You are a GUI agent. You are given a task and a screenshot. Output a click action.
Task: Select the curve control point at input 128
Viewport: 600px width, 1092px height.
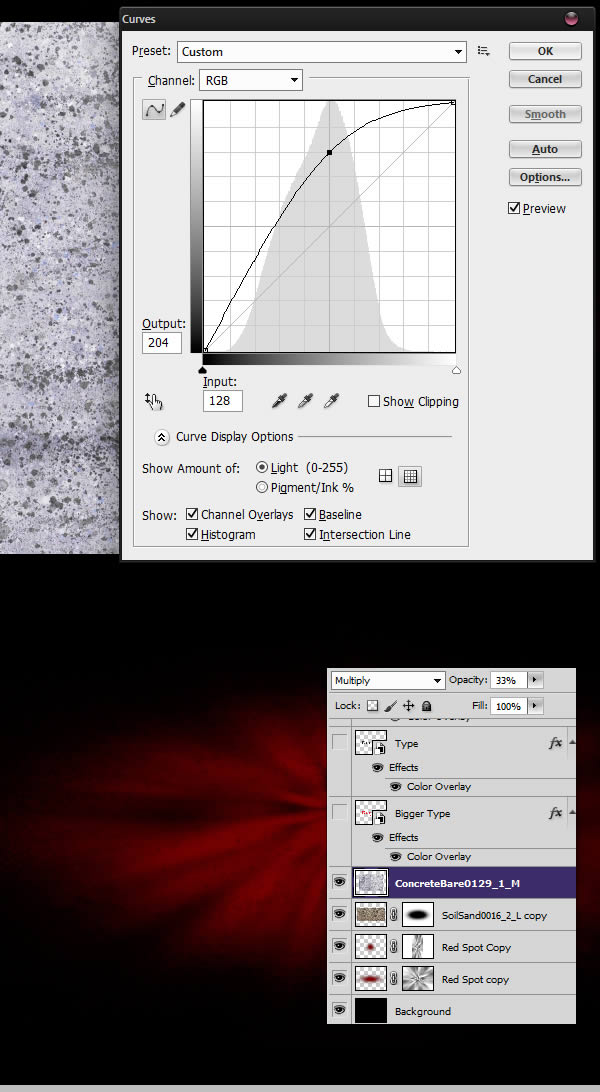tap(329, 152)
